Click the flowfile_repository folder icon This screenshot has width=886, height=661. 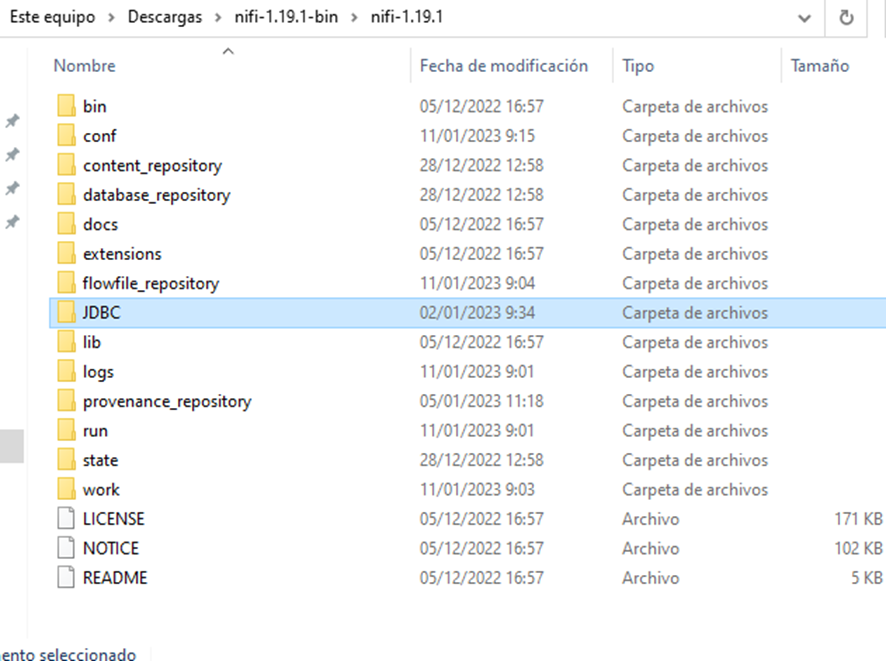[66, 282]
